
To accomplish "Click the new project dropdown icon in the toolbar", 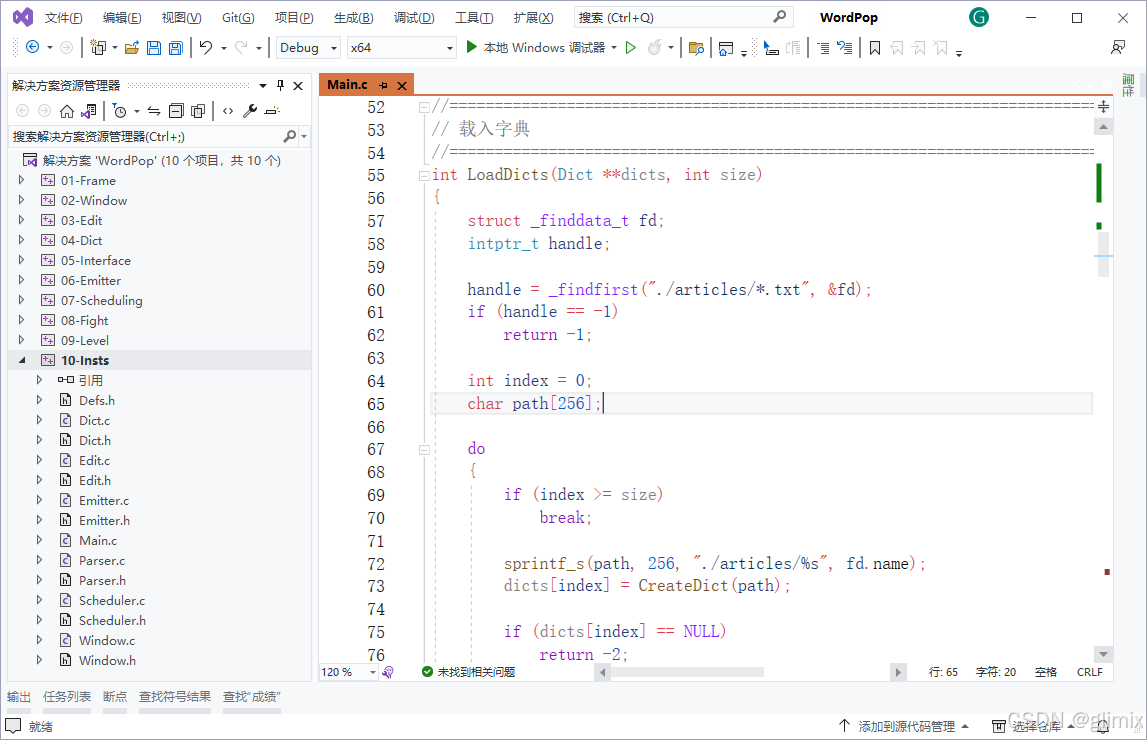I will (98, 48).
